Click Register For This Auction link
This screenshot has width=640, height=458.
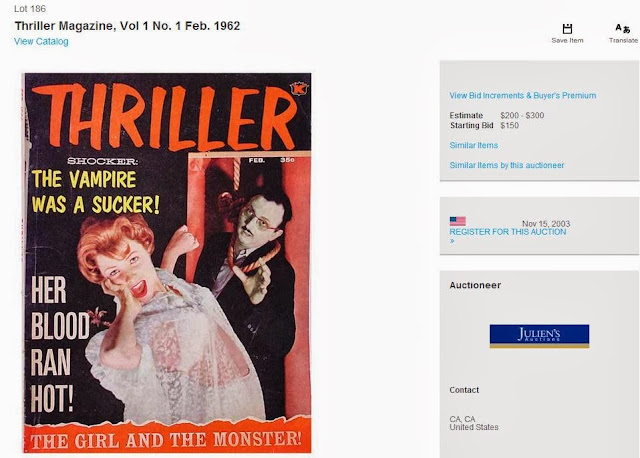(x=508, y=232)
